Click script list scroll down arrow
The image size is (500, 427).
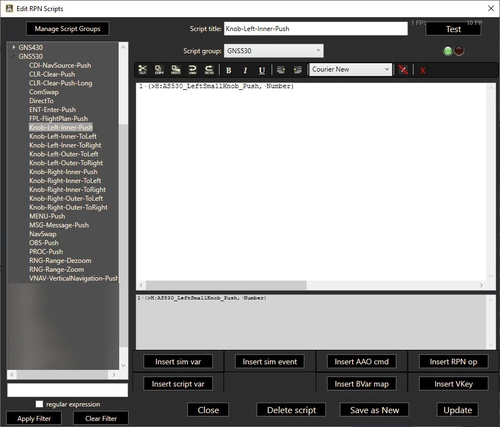coord(123,365)
